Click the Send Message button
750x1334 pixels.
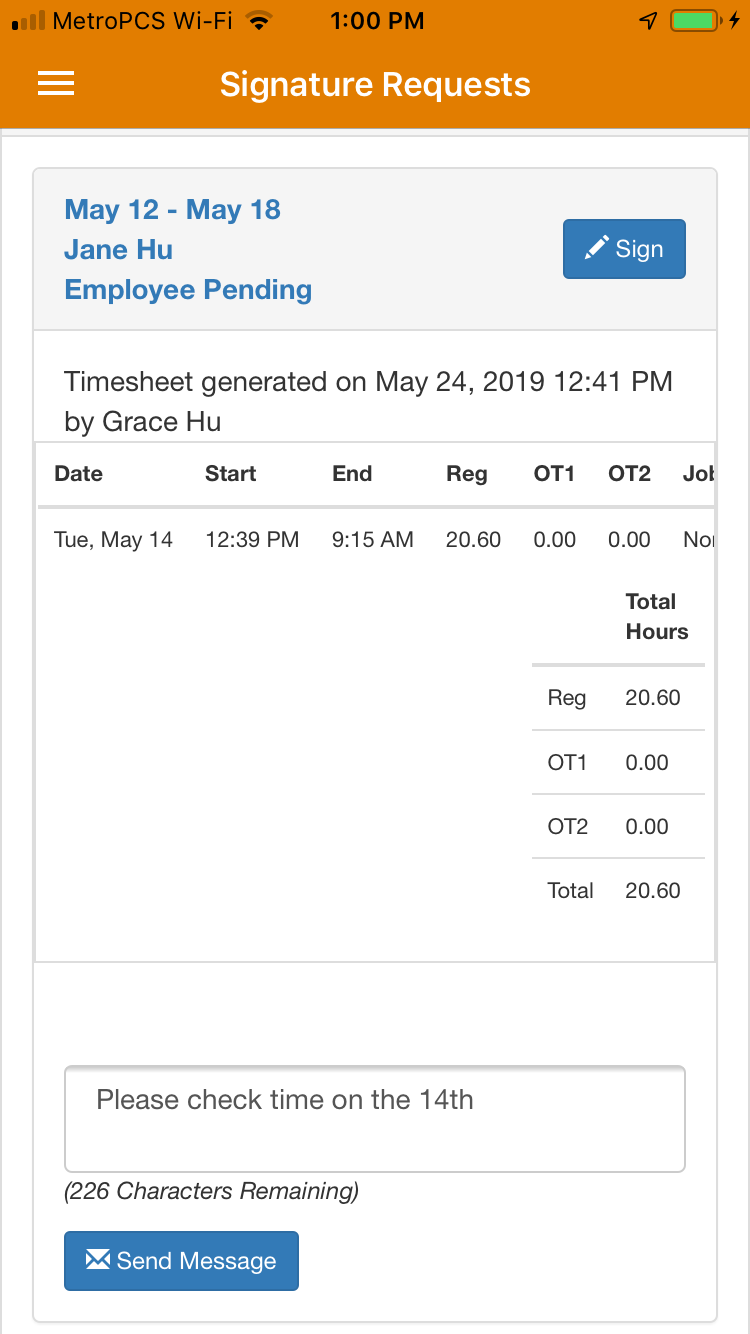click(x=181, y=1261)
